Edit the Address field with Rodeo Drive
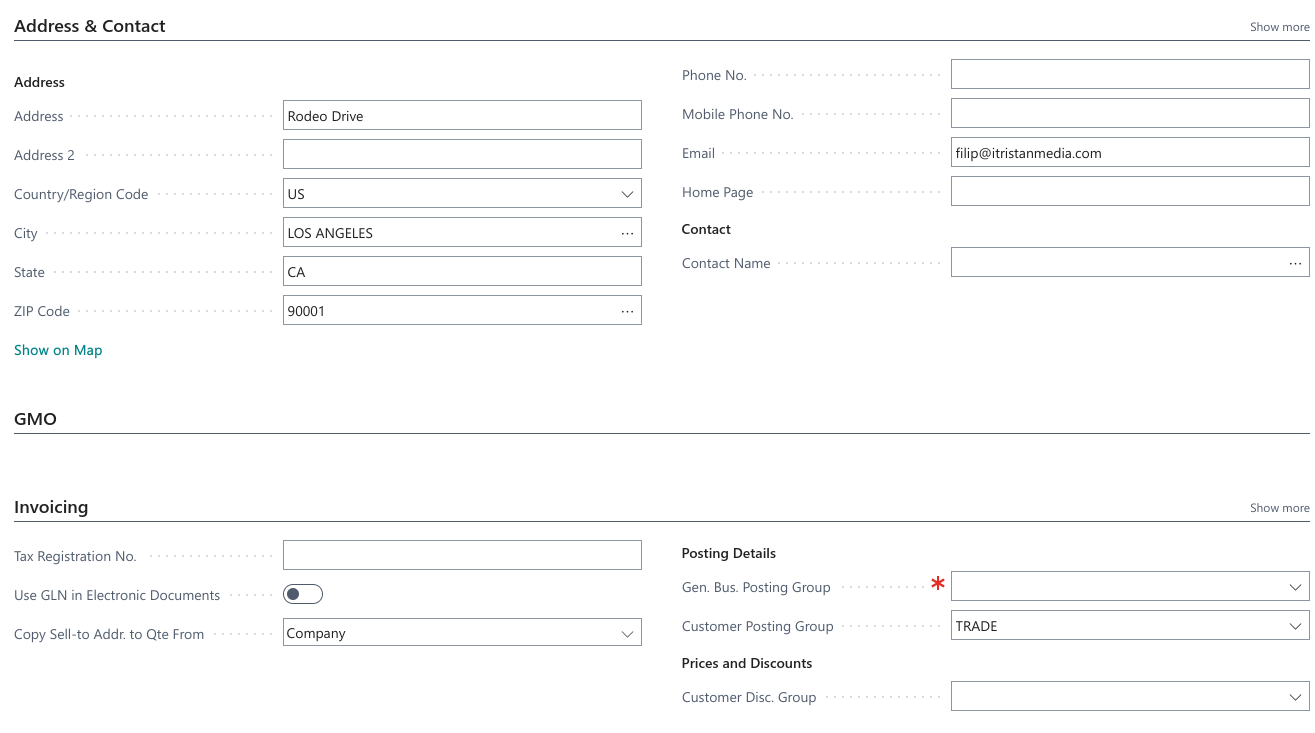Image resolution: width=1315 pixels, height=733 pixels. [462, 115]
